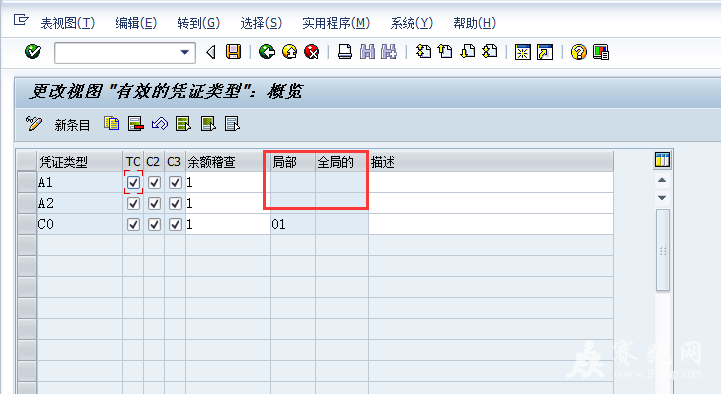Viewport: 721px width, 394px height.
Task: Save with the floppy disk icon
Action: point(234,52)
